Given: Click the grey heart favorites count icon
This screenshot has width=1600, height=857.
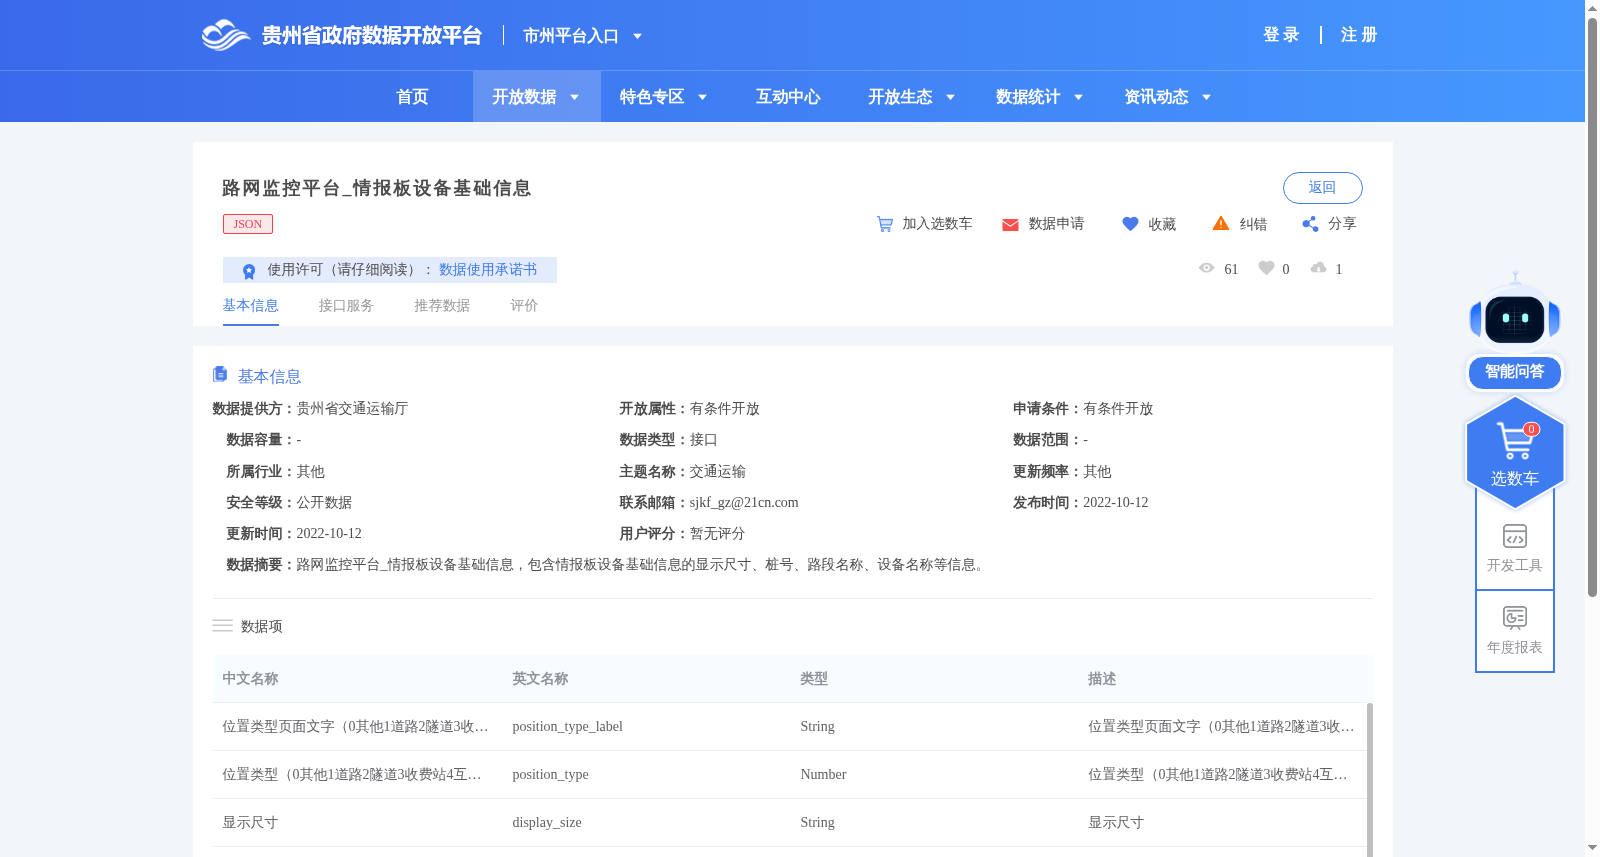Looking at the screenshot, I should (1266, 268).
